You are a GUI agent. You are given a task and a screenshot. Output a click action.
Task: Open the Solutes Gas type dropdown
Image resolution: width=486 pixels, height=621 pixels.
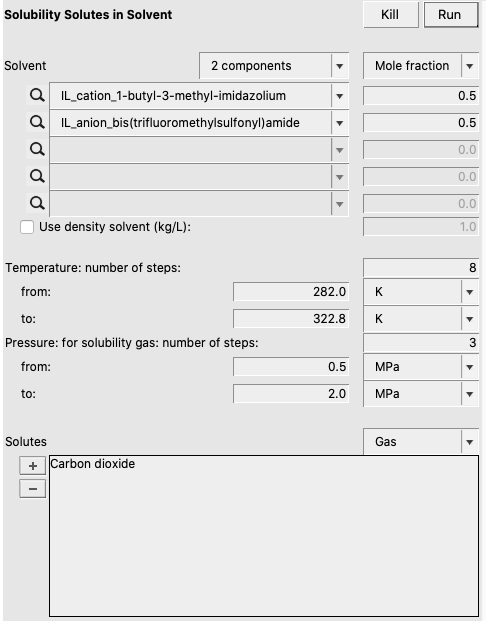[421, 442]
